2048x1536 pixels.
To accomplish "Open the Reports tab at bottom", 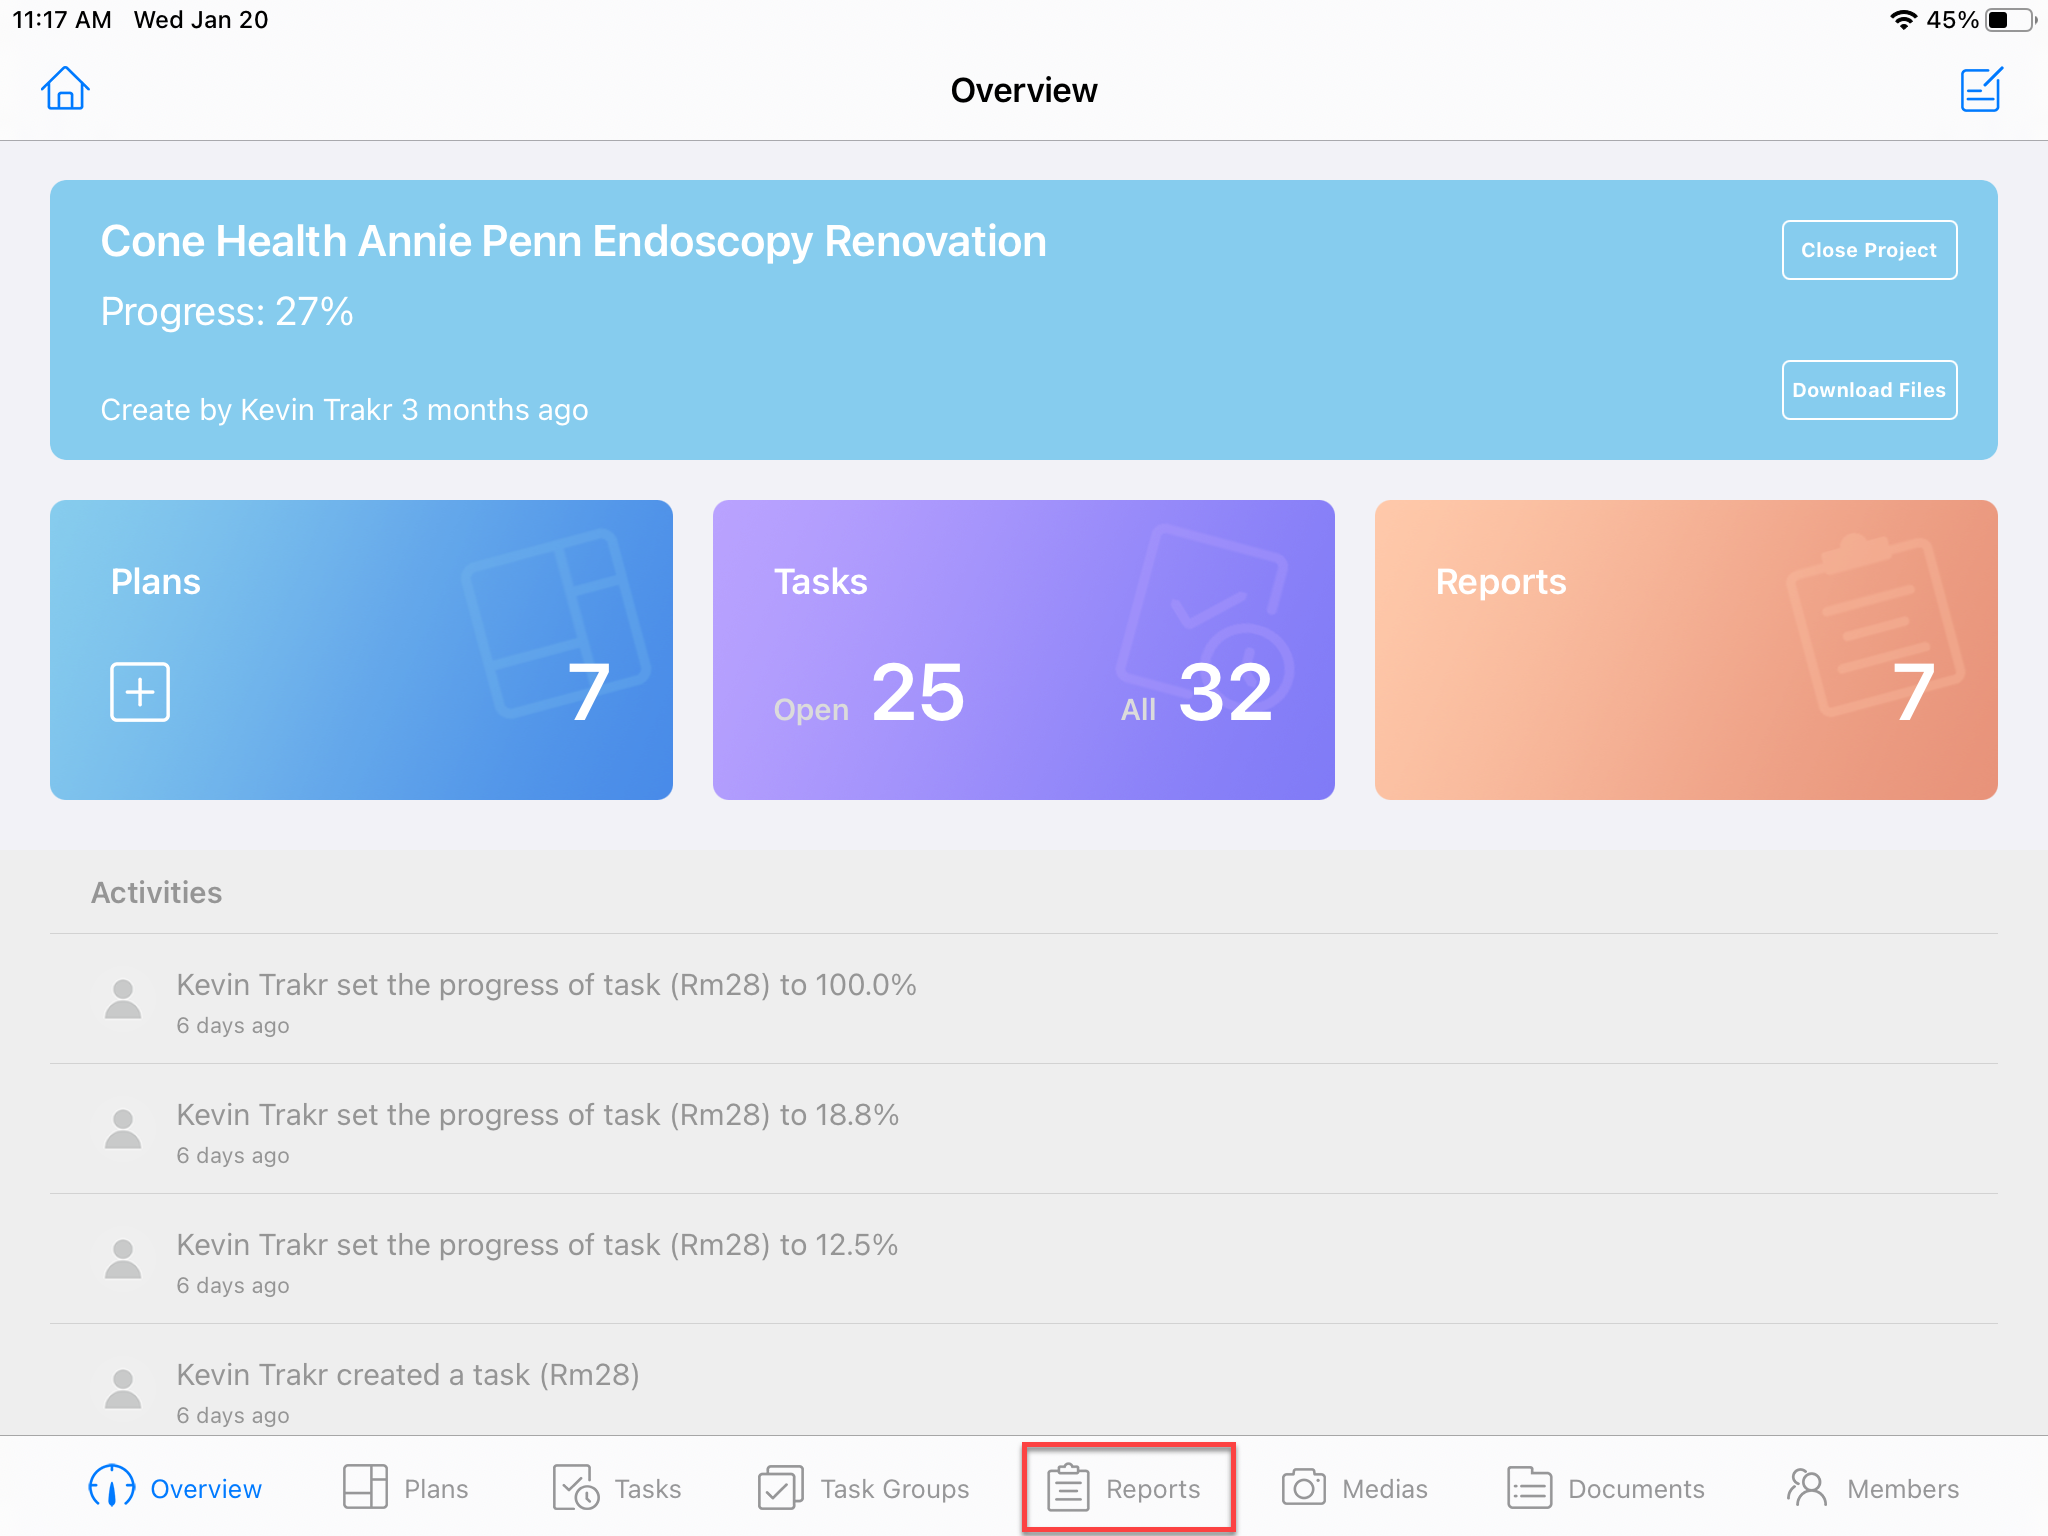I will 1127,1488.
